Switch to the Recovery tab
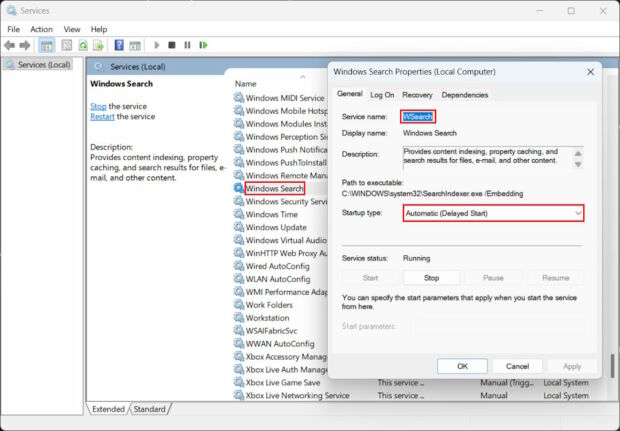620x431 pixels. point(417,95)
